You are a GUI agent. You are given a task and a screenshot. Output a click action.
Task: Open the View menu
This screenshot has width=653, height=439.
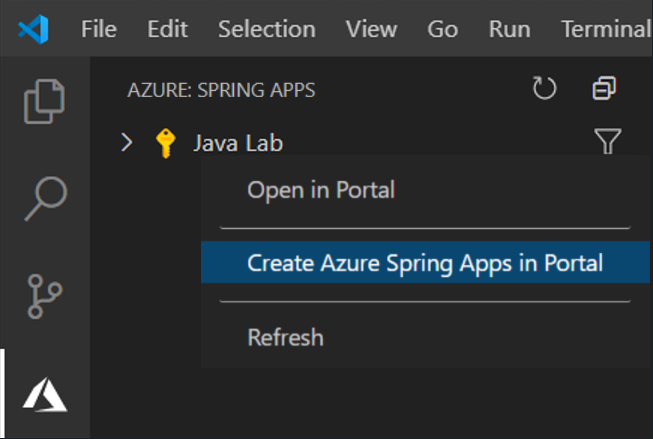[x=371, y=29]
